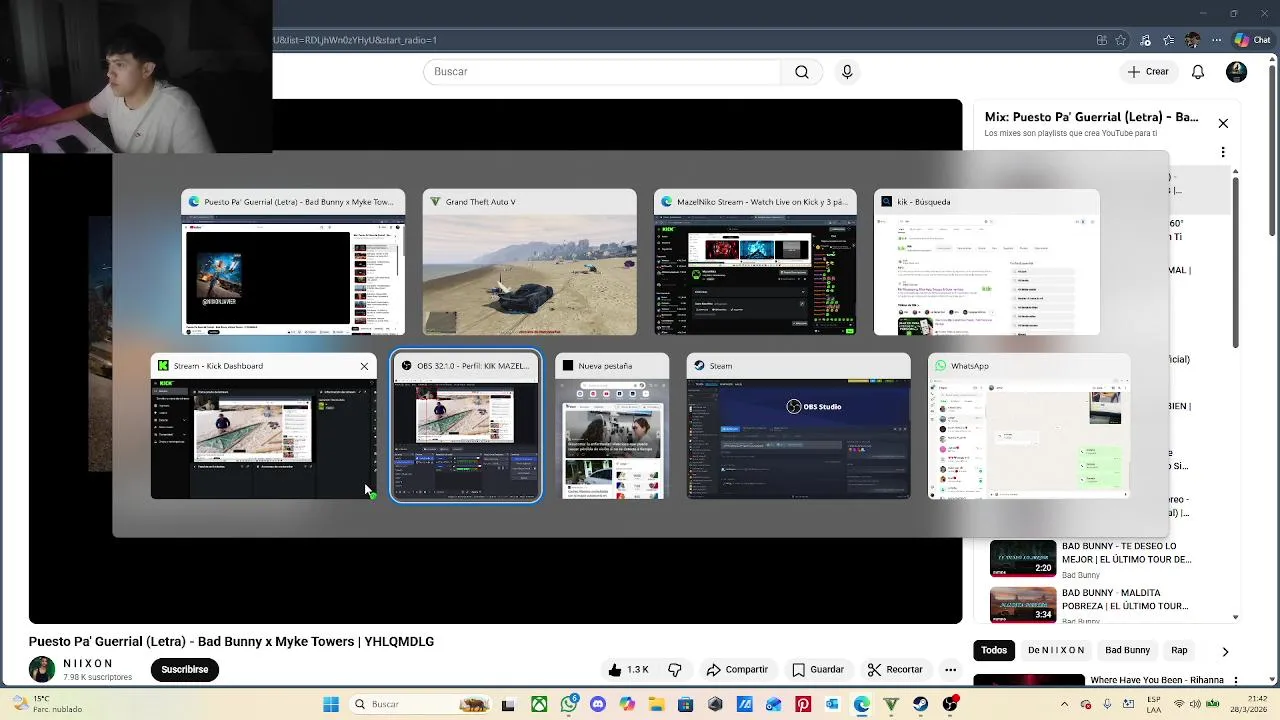The image size is (1280, 720).
Task: Select the 'De N I I X O N' filter chip
Action: (1056, 650)
